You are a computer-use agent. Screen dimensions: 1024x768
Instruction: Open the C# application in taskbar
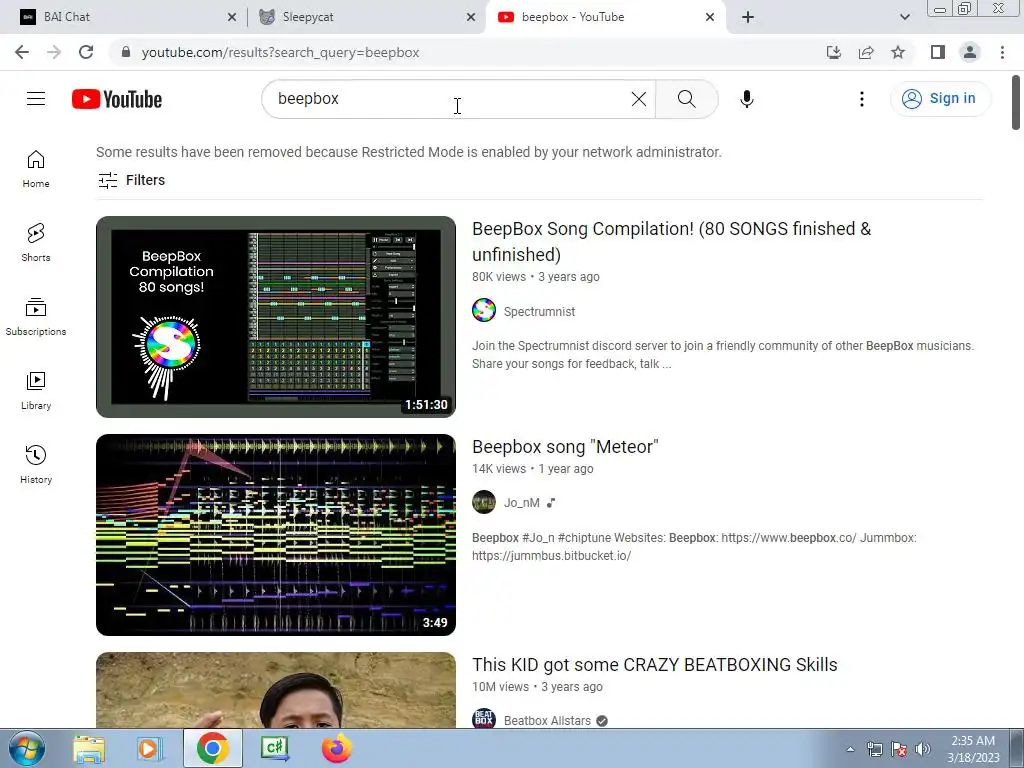pyautogui.click(x=274, y=748)
